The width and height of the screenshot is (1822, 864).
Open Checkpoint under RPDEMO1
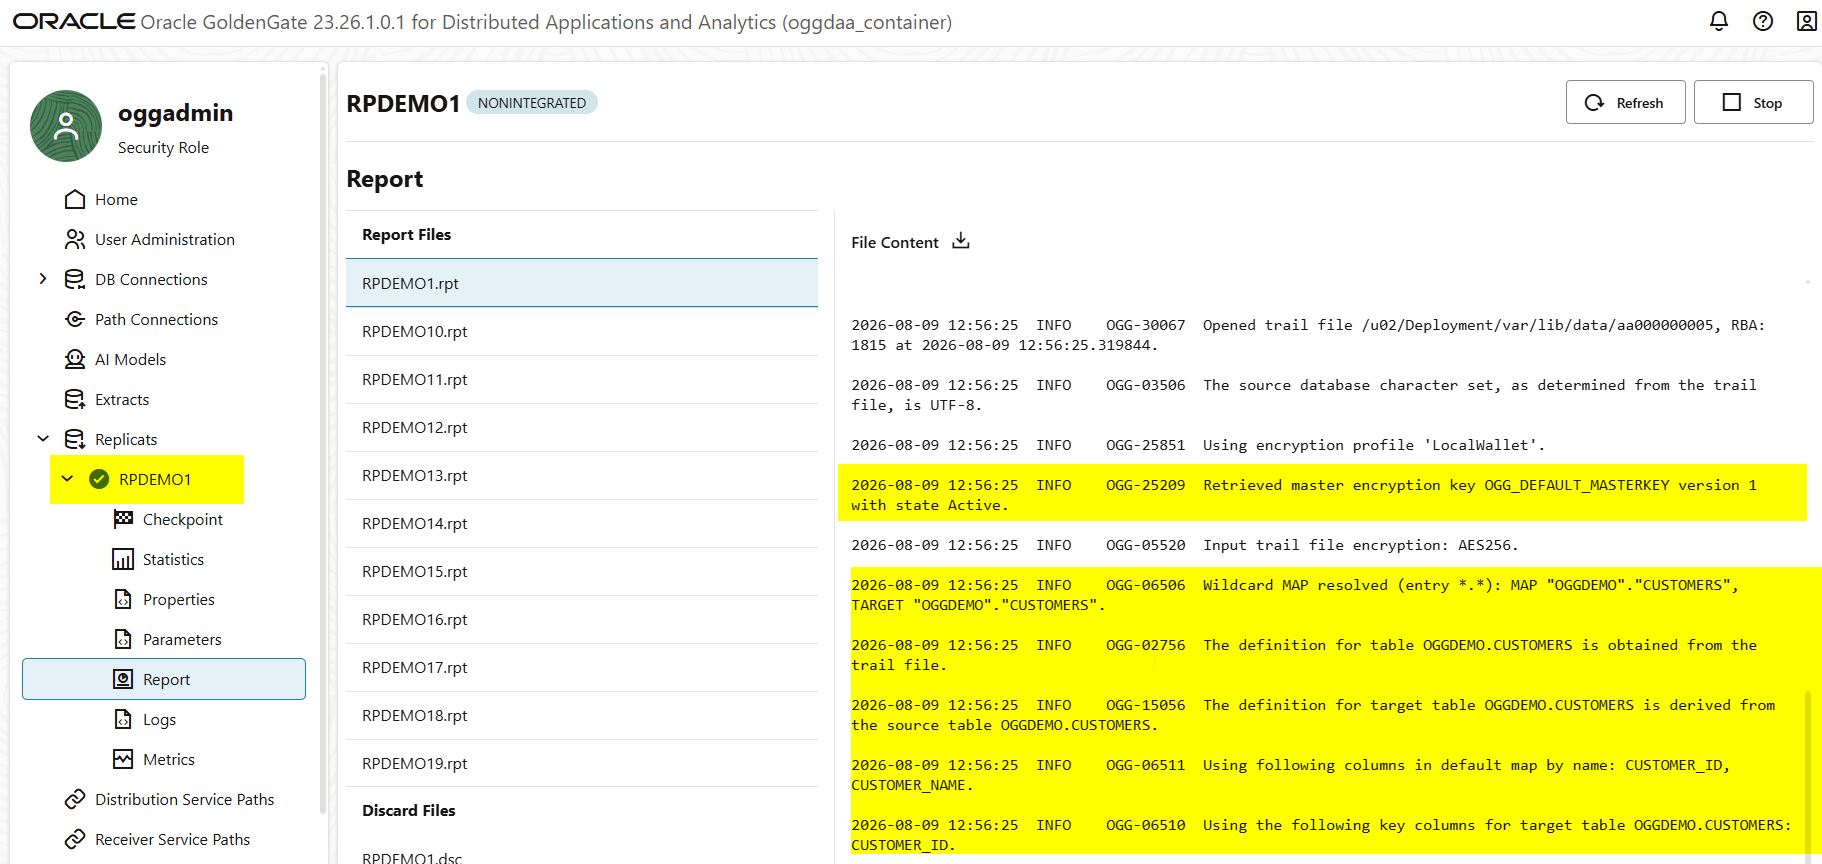183,519
